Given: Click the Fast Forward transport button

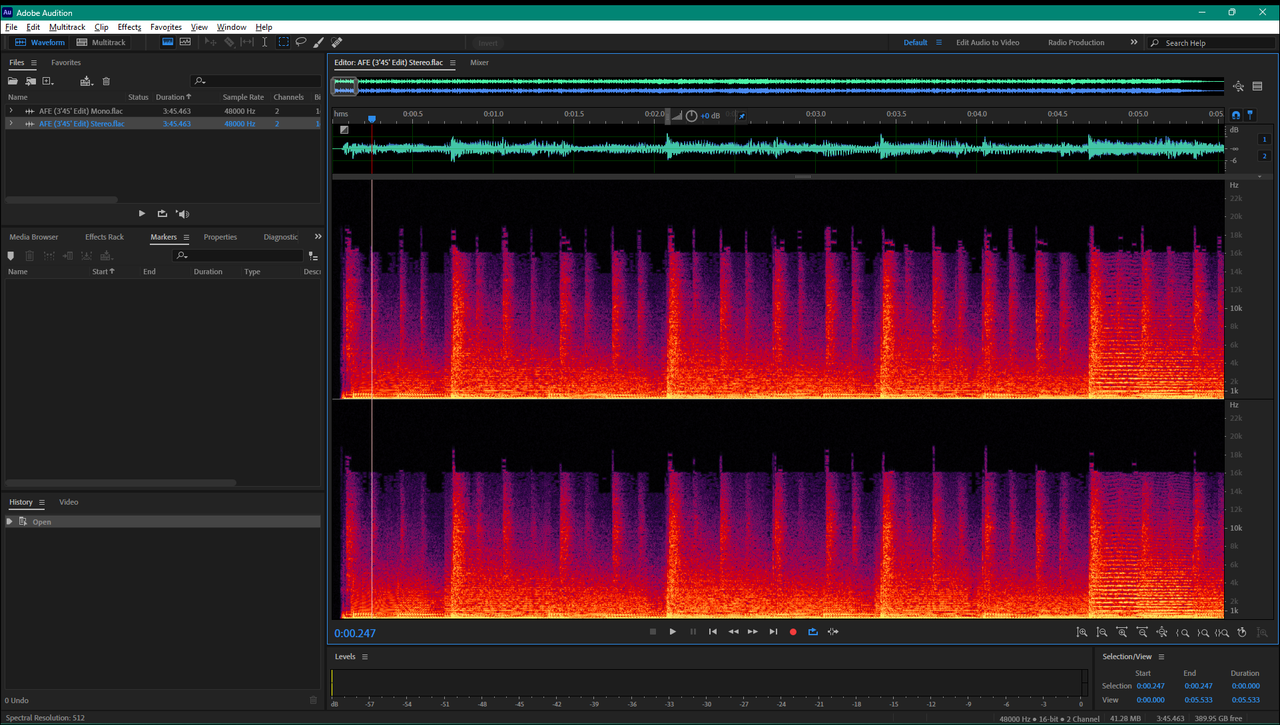Looking at the screenshot, I should pyautogui.click(x=753, y=632).
